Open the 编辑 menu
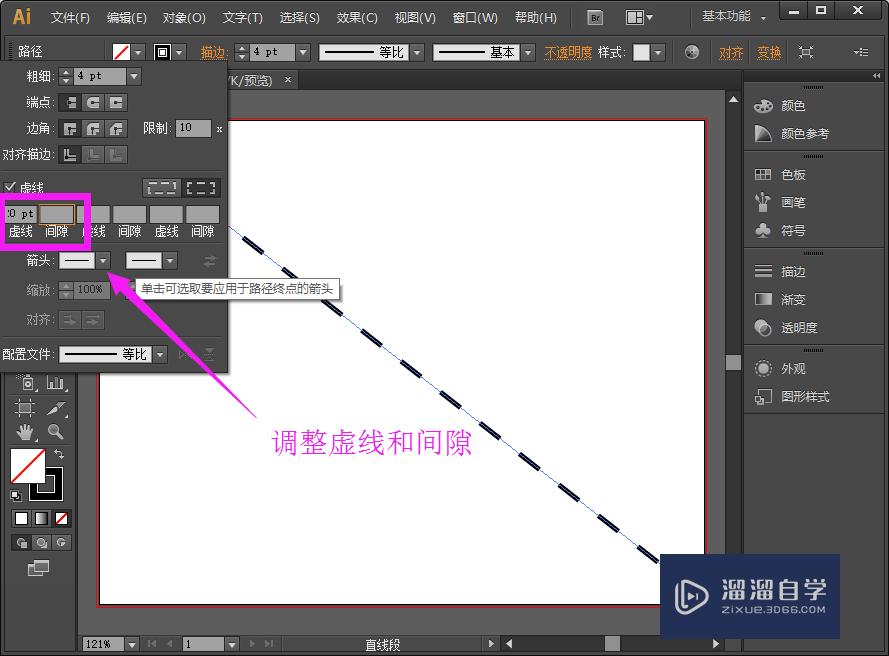This screenshot has width=889, height=656. coord(127,18)
